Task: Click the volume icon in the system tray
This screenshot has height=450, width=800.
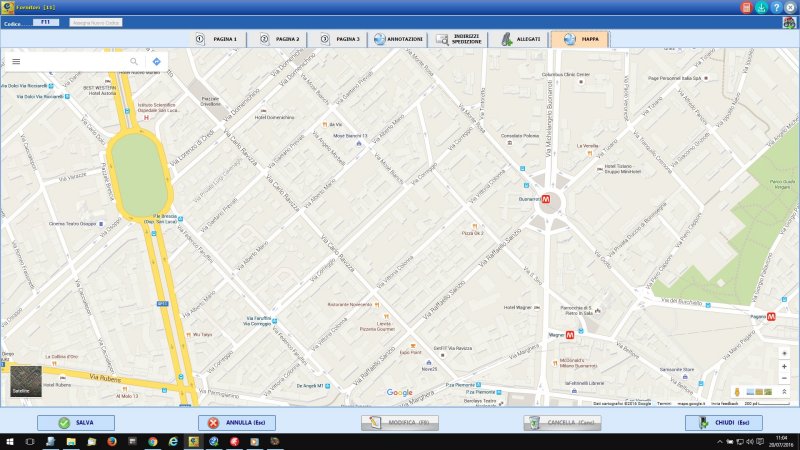Action: click(749, 442)
